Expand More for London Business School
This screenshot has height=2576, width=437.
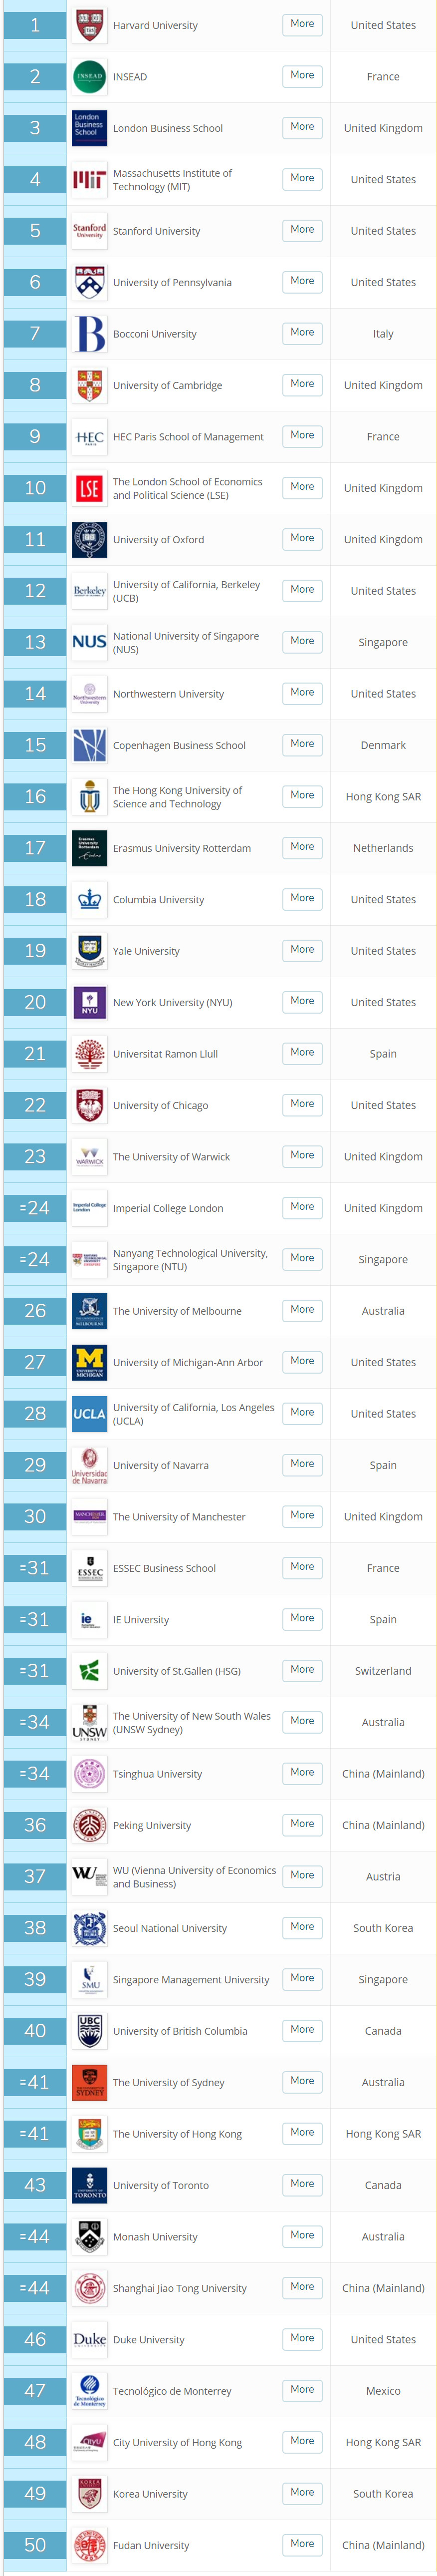tap(302, 127)
